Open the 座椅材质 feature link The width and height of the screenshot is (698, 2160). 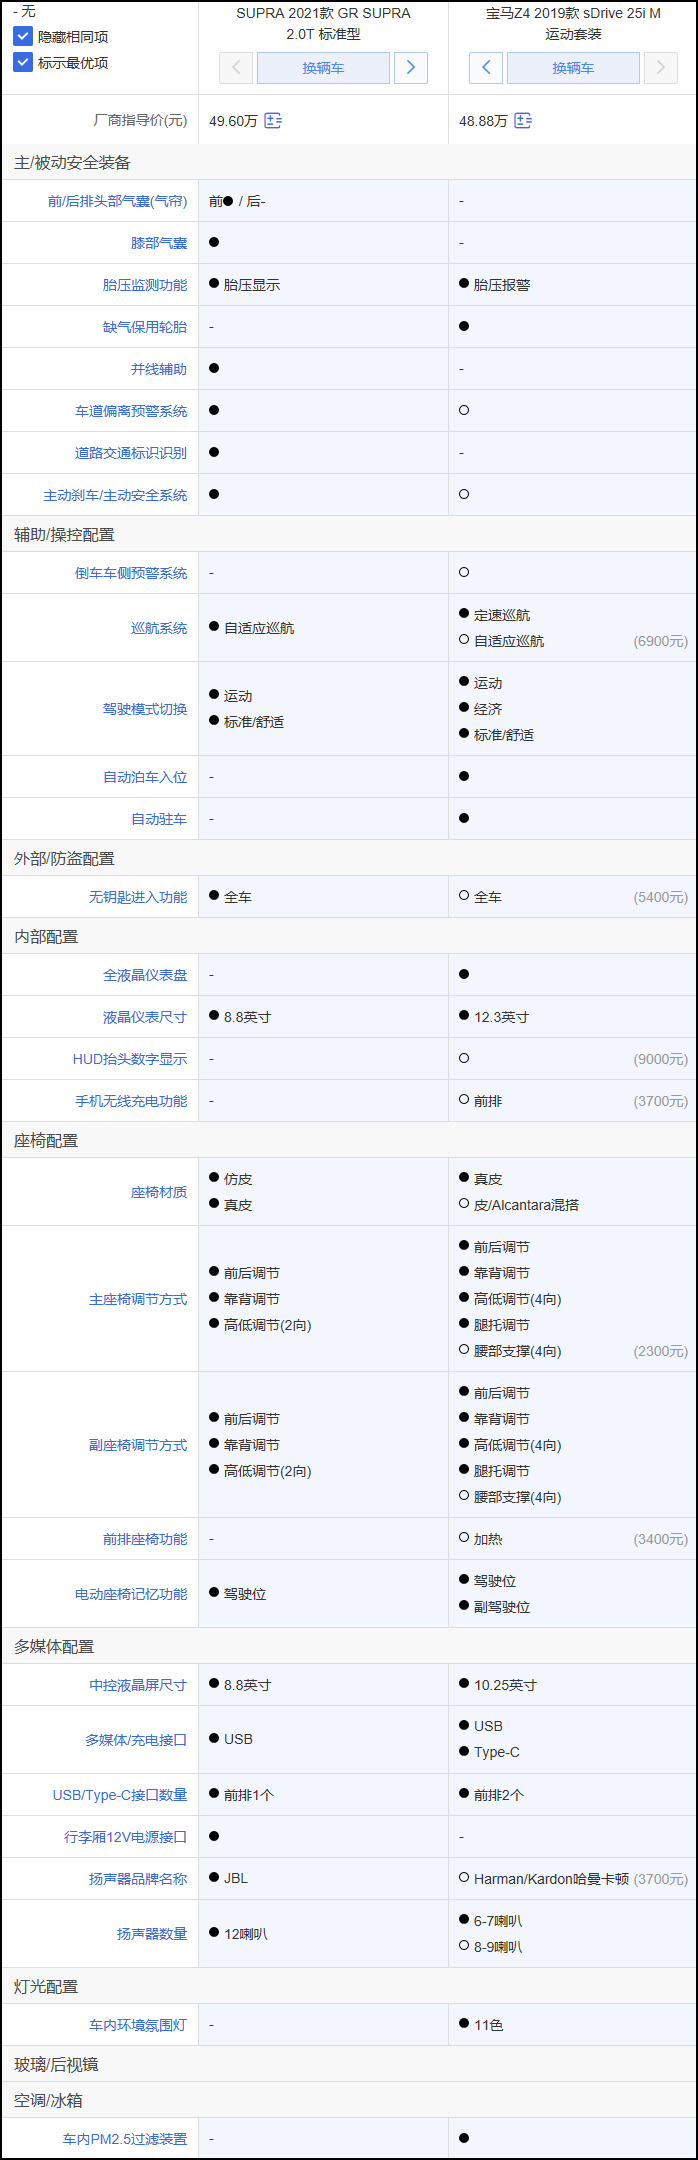[159, 1192]
